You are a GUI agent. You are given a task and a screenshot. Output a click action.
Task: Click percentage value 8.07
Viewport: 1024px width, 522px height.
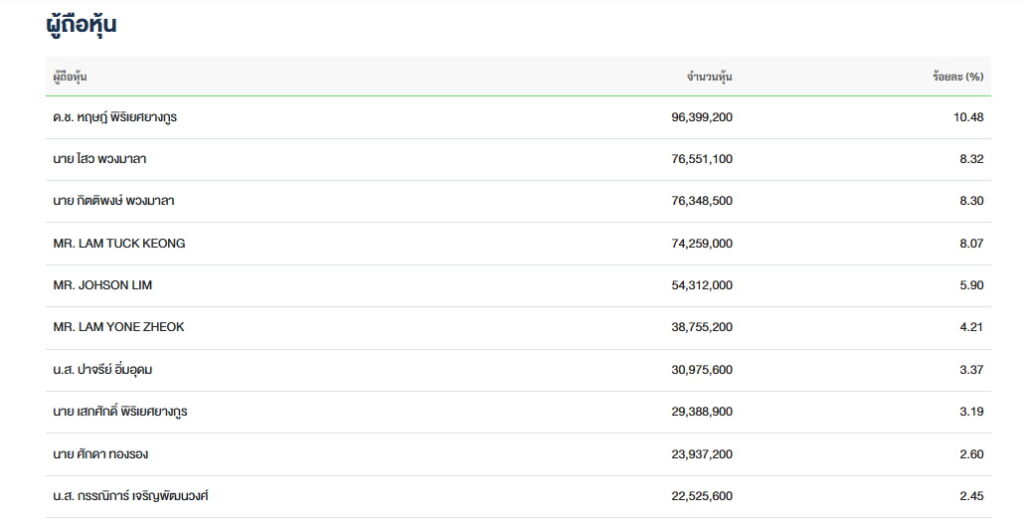click(x=972, y=243)
